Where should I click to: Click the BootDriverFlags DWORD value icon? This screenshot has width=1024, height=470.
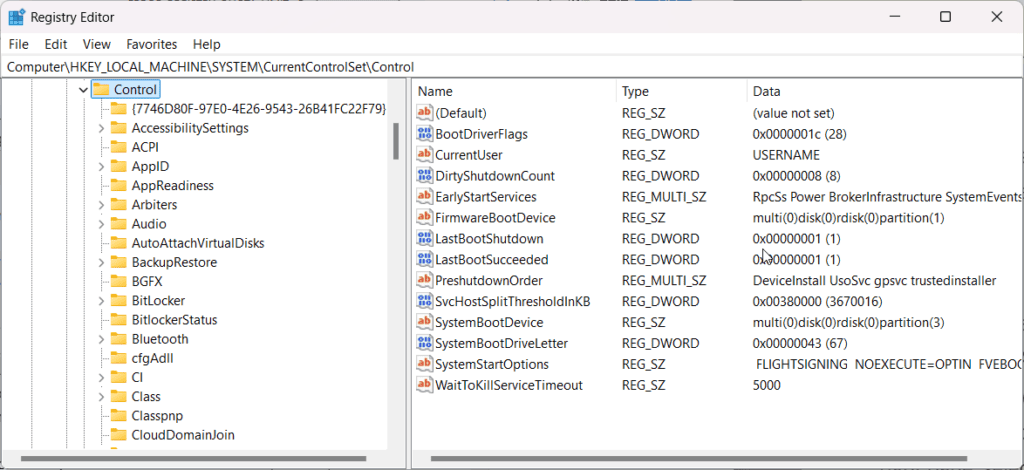pos(424,134)
